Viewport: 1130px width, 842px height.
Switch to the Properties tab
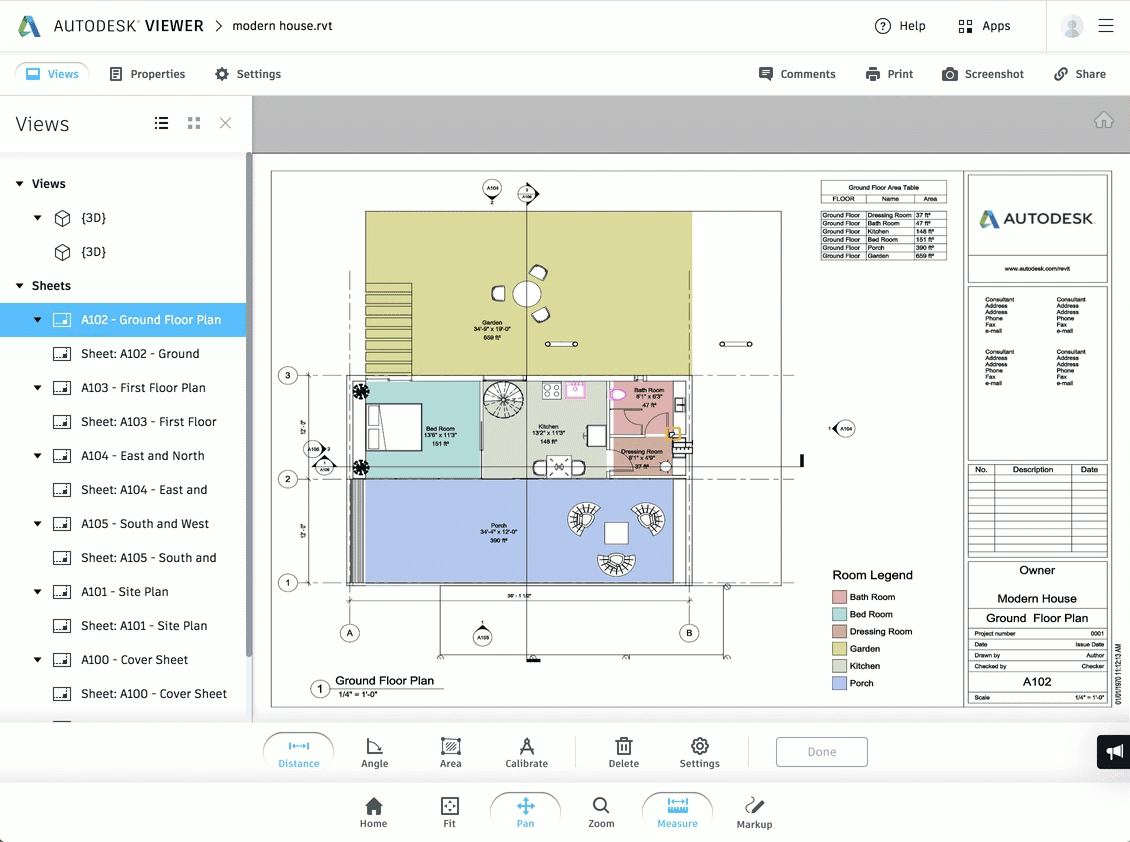coord(147,74)
